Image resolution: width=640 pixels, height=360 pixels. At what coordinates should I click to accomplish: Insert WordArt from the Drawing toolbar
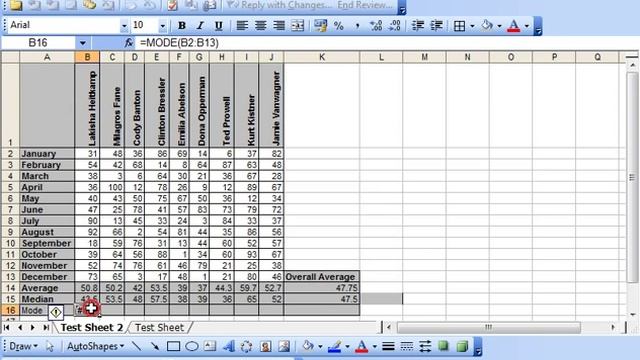[229, 347]
